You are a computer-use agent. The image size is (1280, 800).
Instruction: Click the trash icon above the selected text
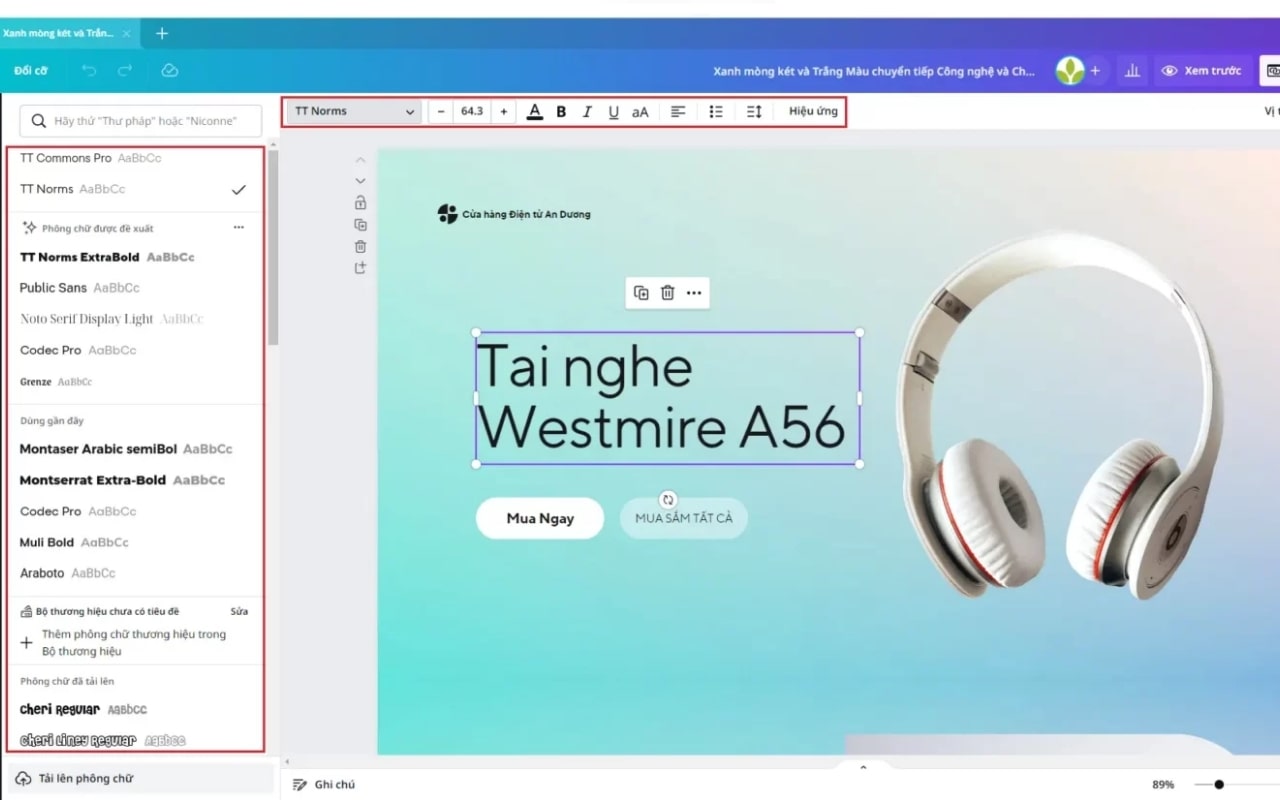pyautogui.click(x=667, y=292)
